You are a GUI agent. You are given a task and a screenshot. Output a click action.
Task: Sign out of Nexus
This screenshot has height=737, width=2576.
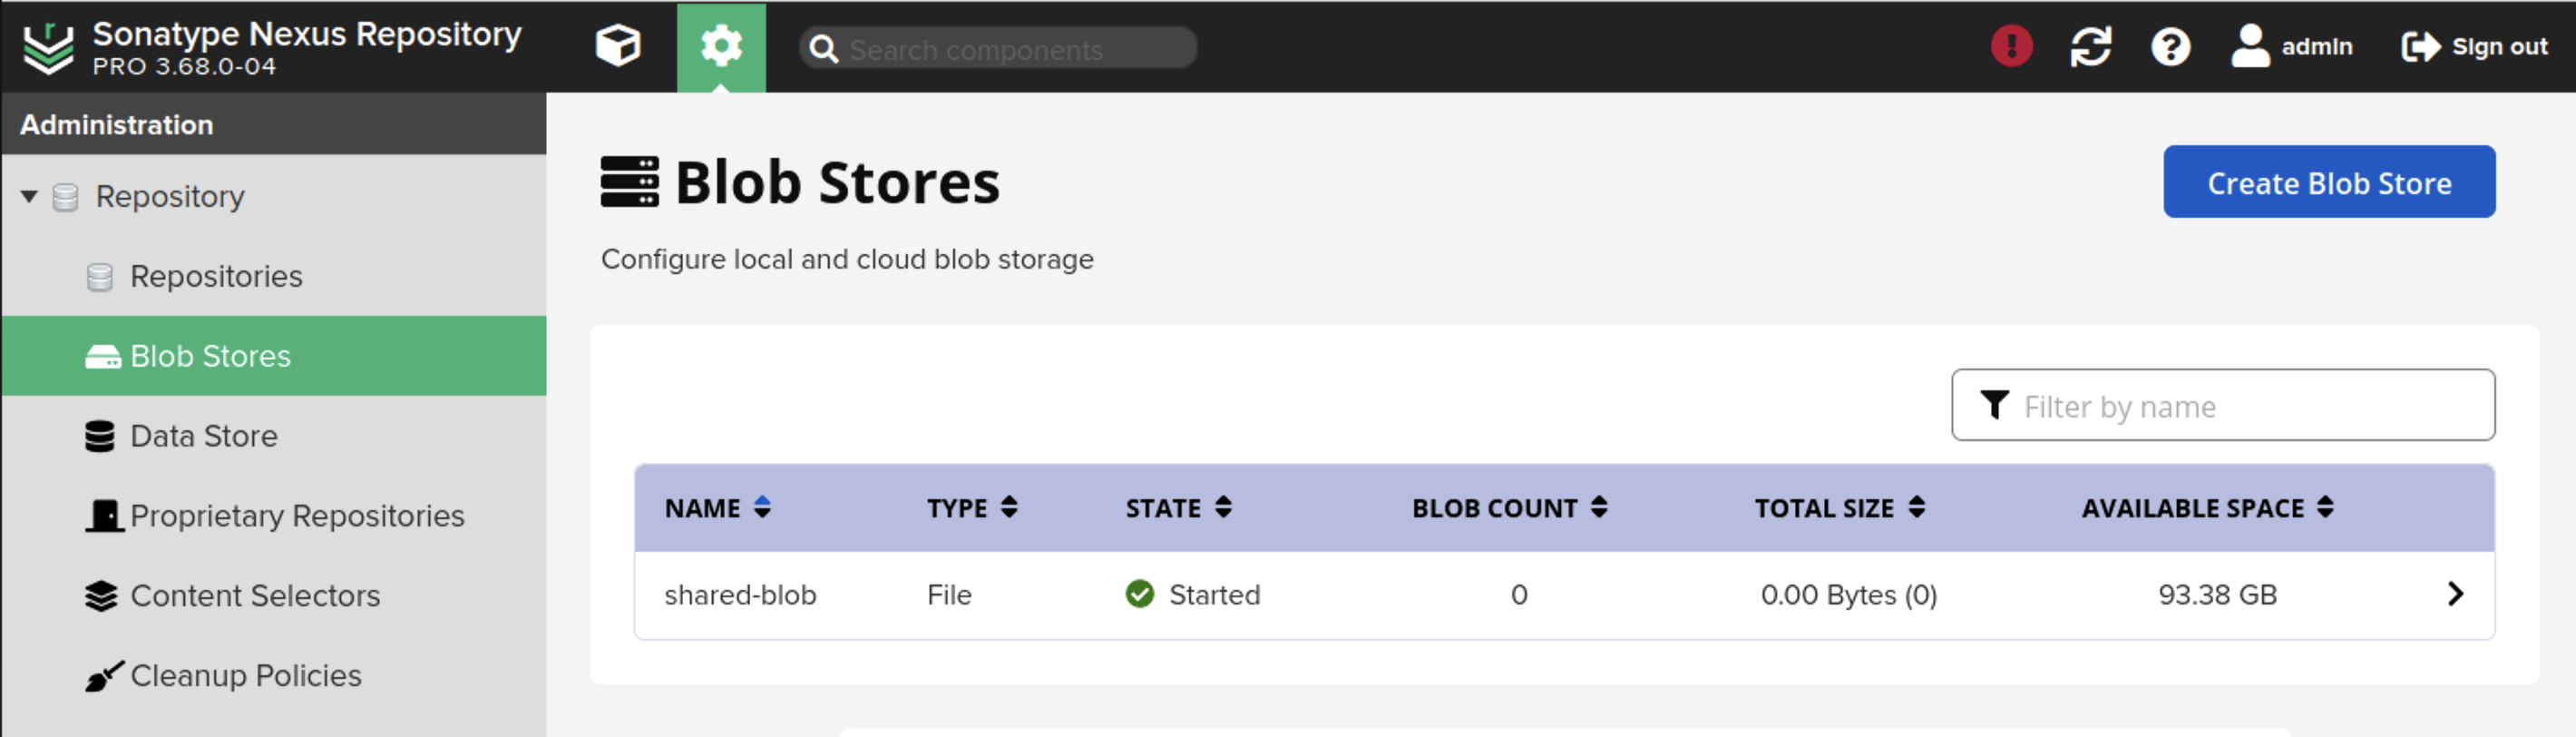point(2474,46)
